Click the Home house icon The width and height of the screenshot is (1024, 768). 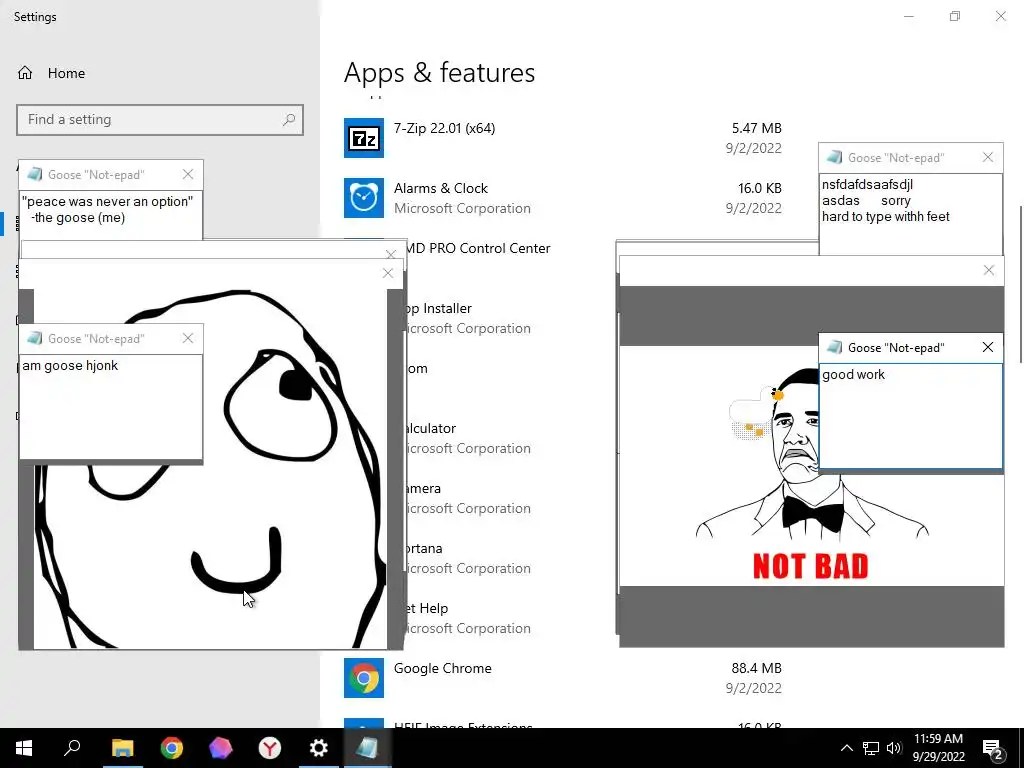[25, 73]
